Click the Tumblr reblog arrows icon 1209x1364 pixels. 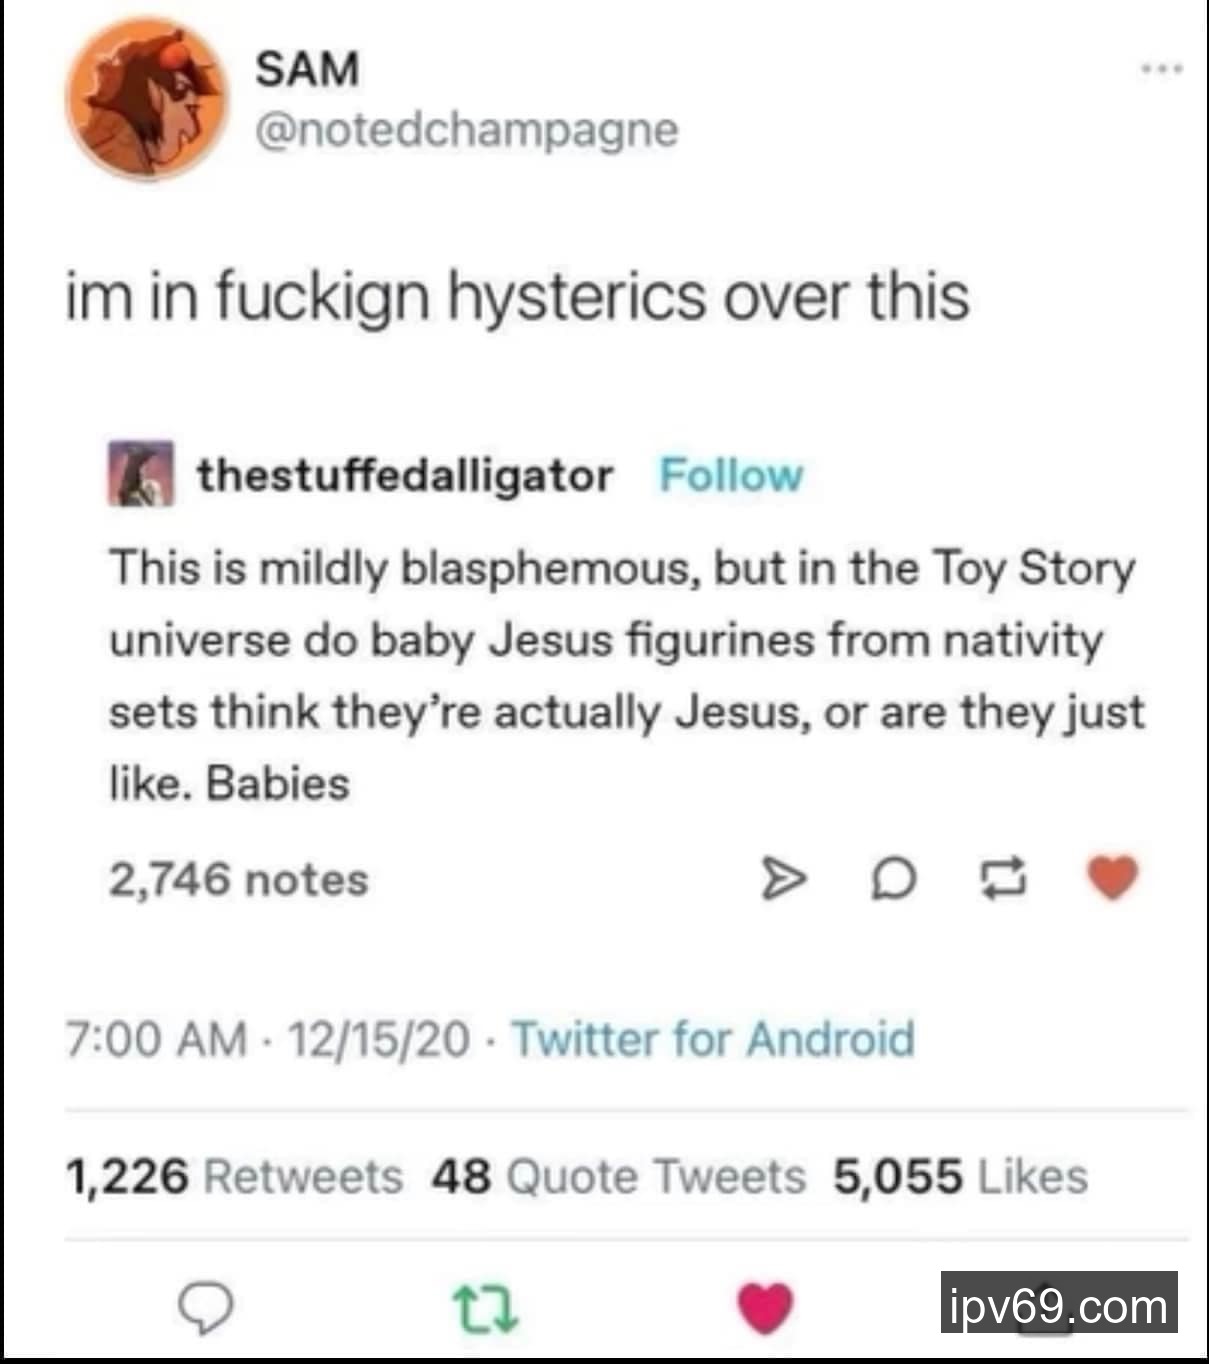1004,879
